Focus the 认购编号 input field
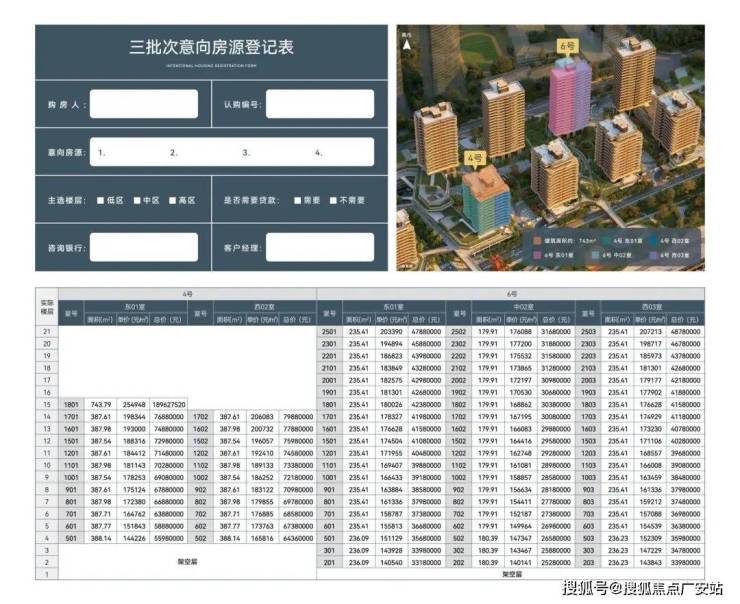740x604 pixels. click(x=320, y=104)
